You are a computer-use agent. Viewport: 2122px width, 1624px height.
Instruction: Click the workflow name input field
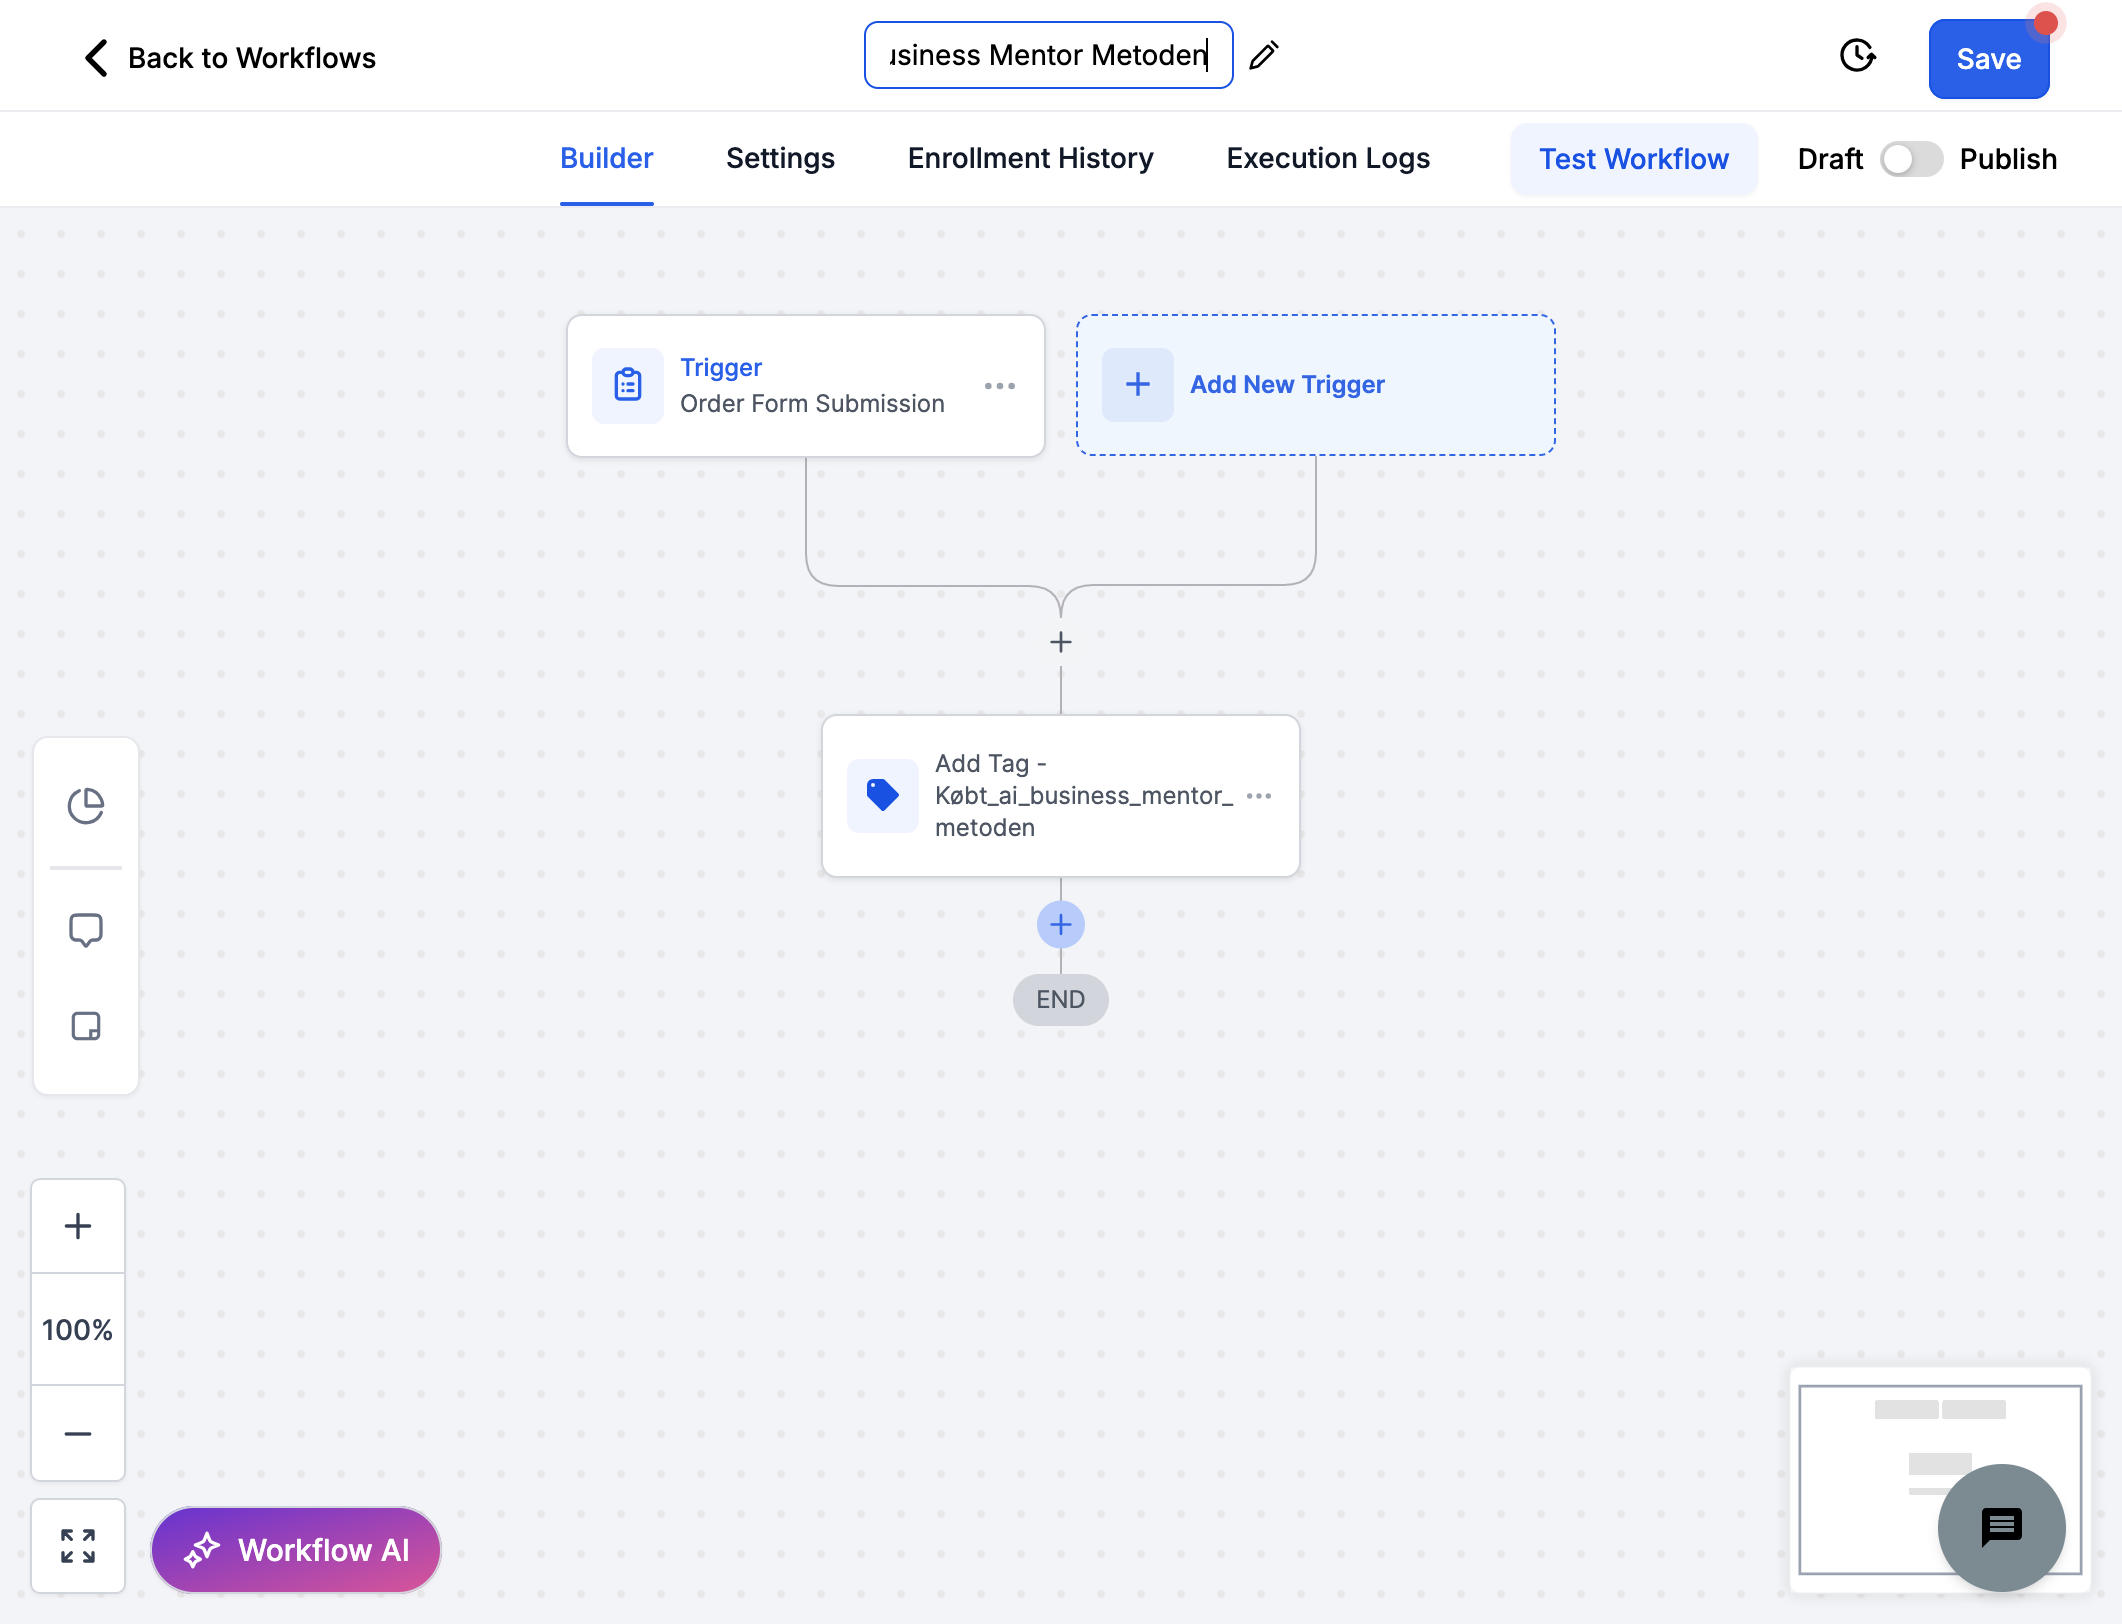click(x=1048, y=55)
